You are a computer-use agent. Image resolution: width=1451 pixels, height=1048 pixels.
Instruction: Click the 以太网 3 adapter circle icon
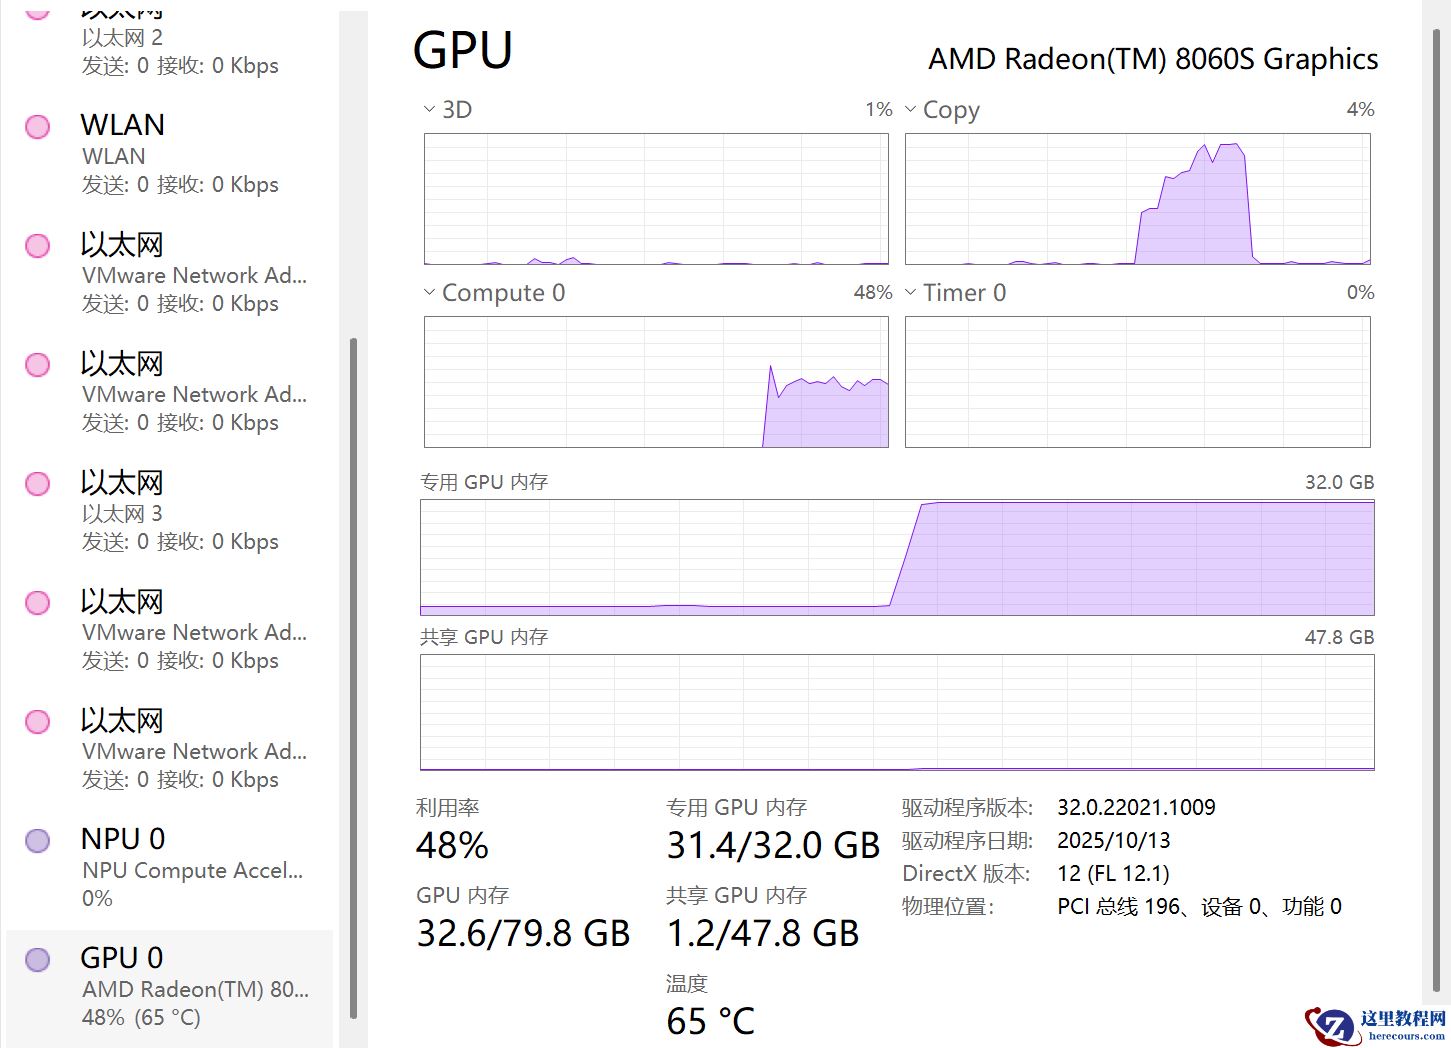tap(38, 484)
